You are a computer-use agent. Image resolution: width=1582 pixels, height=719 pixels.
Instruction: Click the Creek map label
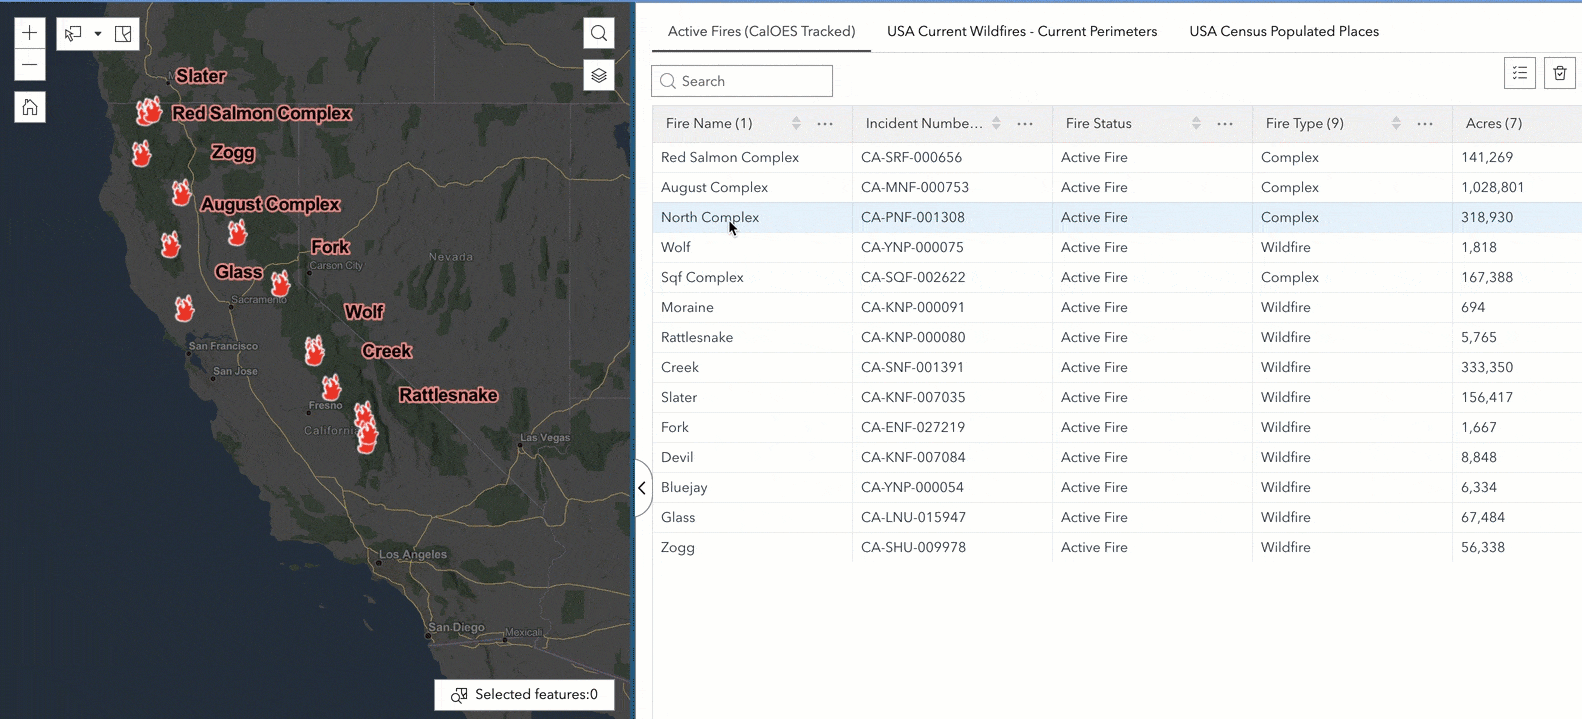[387, 351]
